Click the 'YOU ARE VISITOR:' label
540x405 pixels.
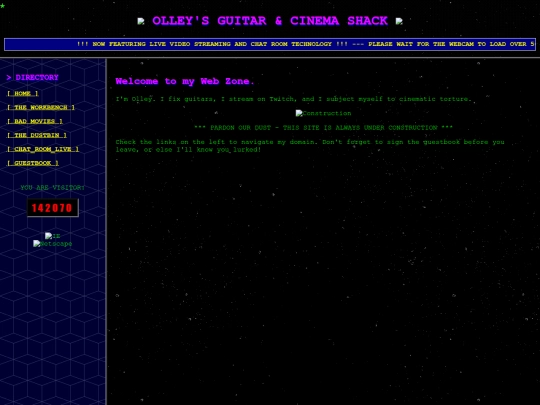point(52,188)
